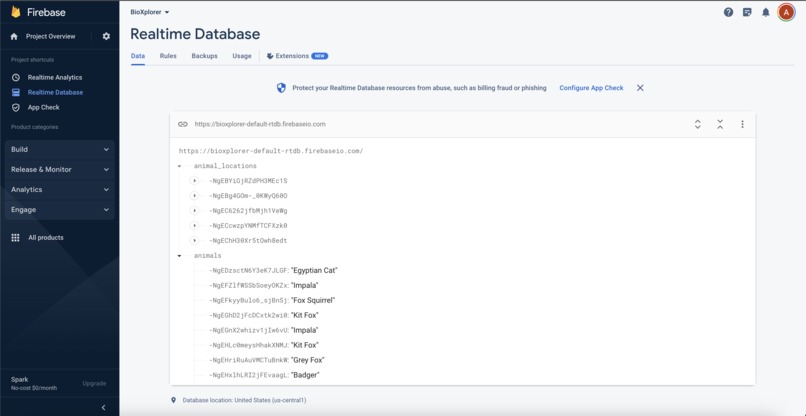Expand the Analytics section

[x=60, y=190]
